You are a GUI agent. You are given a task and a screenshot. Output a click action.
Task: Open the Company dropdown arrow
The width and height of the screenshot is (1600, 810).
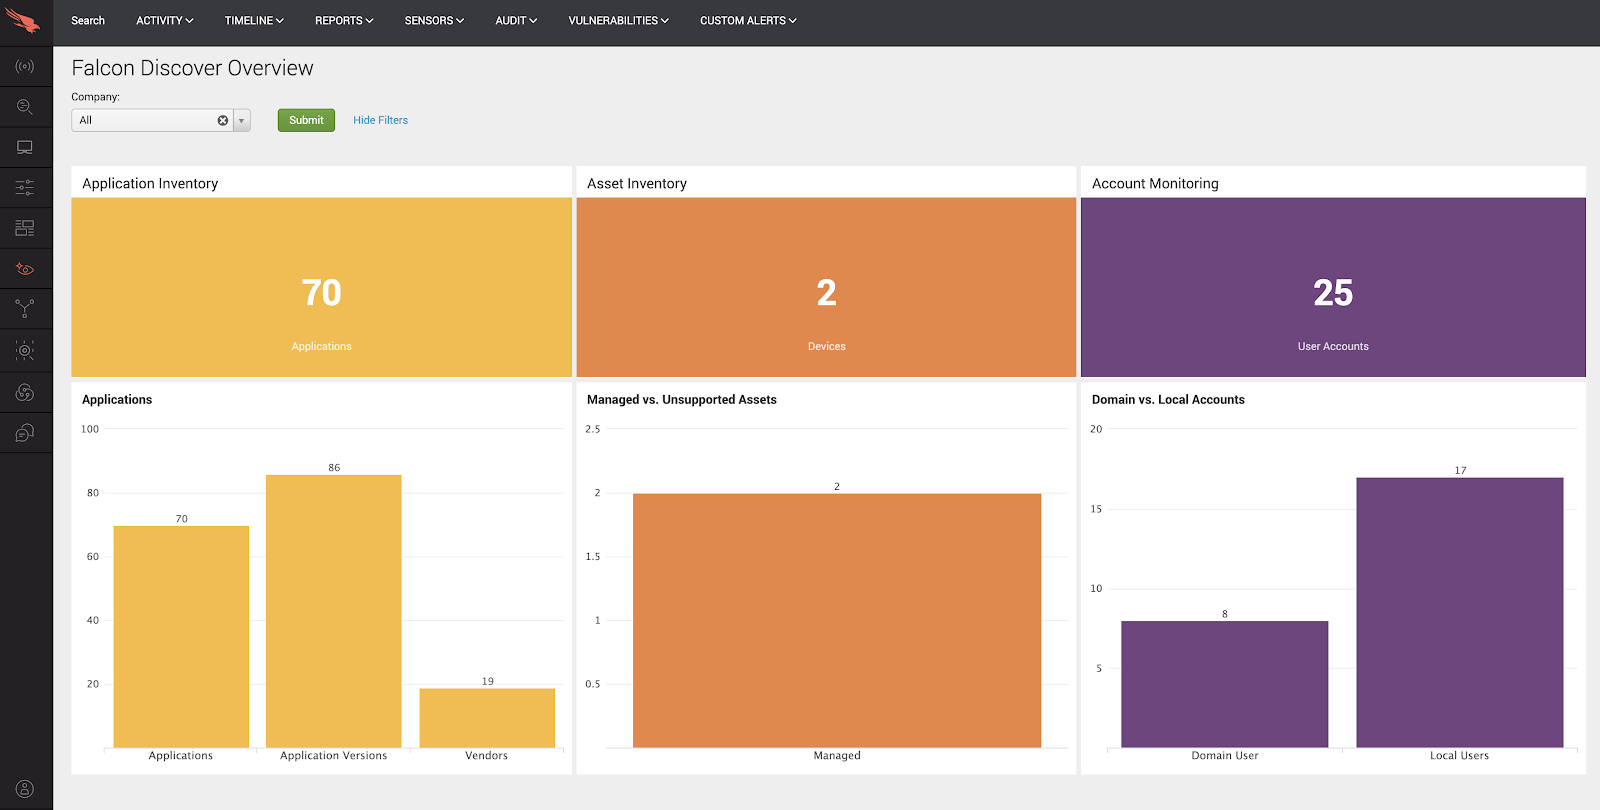coord(241,120)
